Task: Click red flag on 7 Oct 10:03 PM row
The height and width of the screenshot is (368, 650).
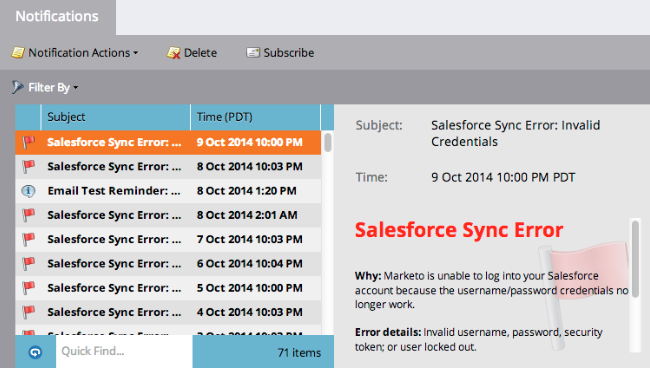Action: (x=29, y=239)
